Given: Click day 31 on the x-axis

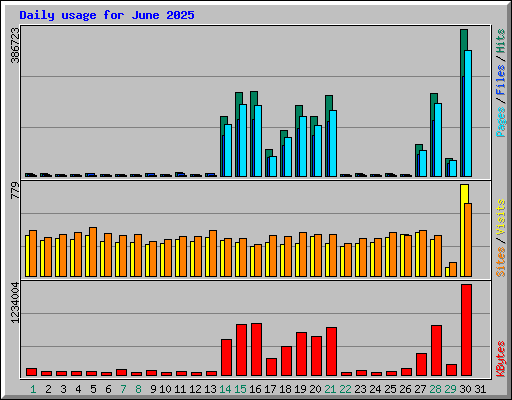Looking at the screenshot, I should [x=480, y=389].
